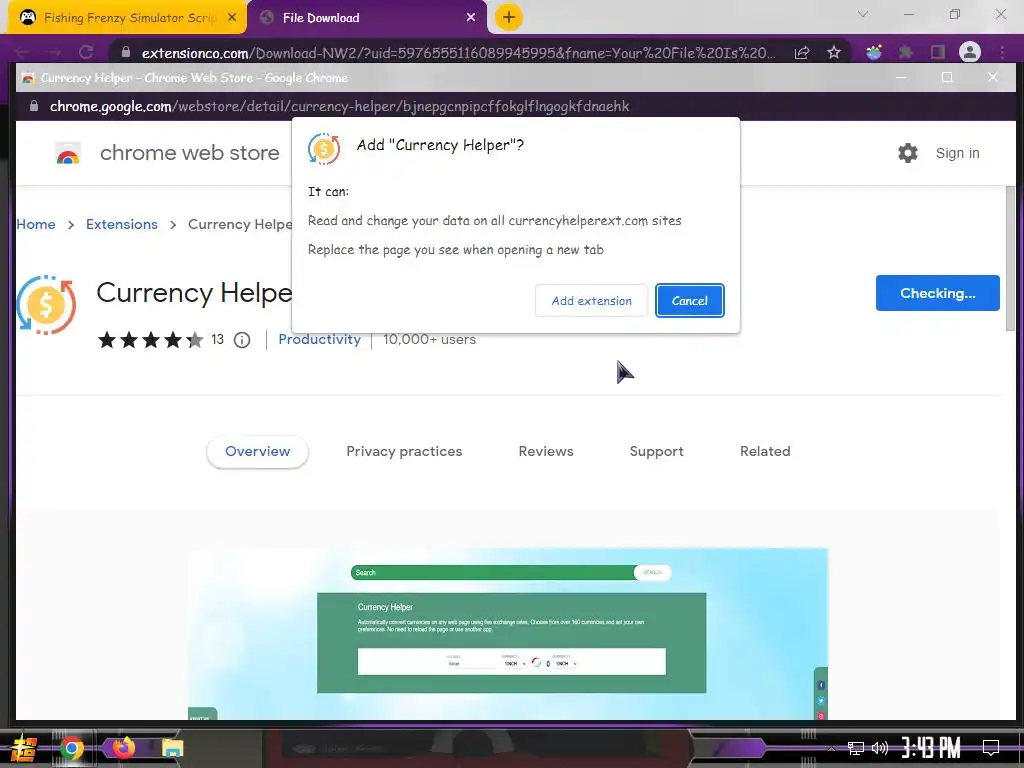Click the Currency Helper icon in dialog
The width and height of the screenshot is (1024, 768).
coord(324,149)
